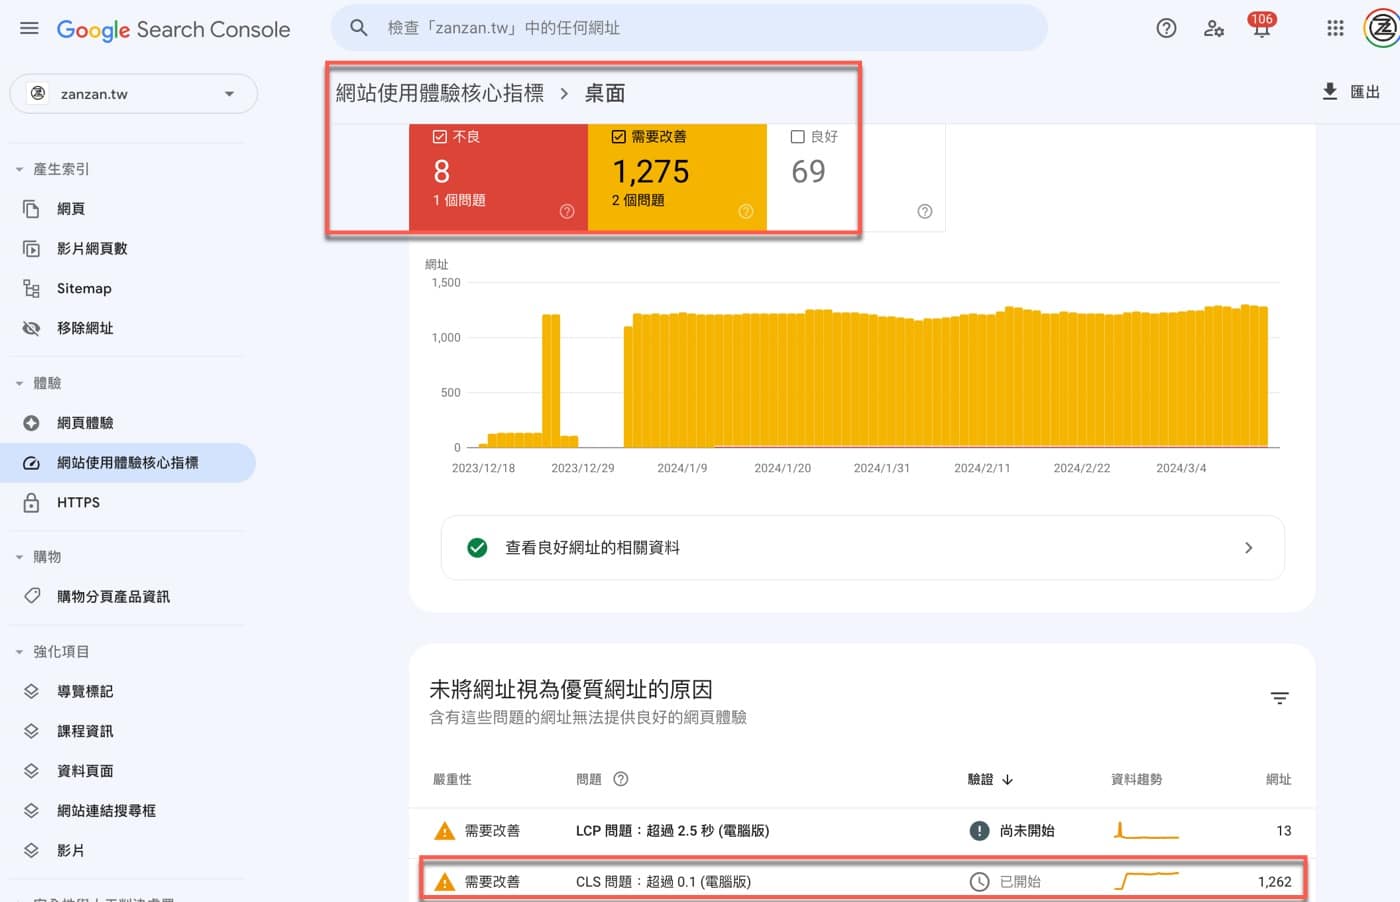Click the page experience plus-circle icon
Image resolution: width=1400 pixels, height=902 pixels.
31,423
